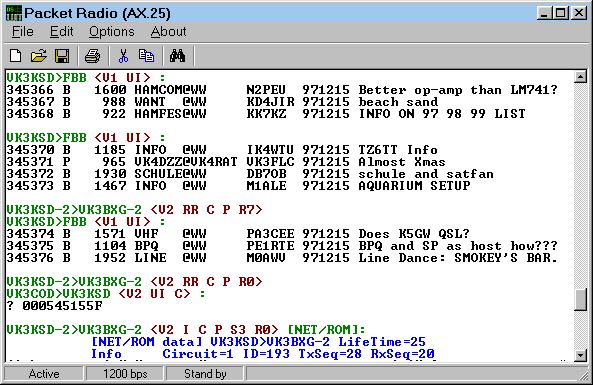Select the Line Dance: SMOKEY'S BAR line
The height and width of the screenshot is (385, 593).
point(282,258)
